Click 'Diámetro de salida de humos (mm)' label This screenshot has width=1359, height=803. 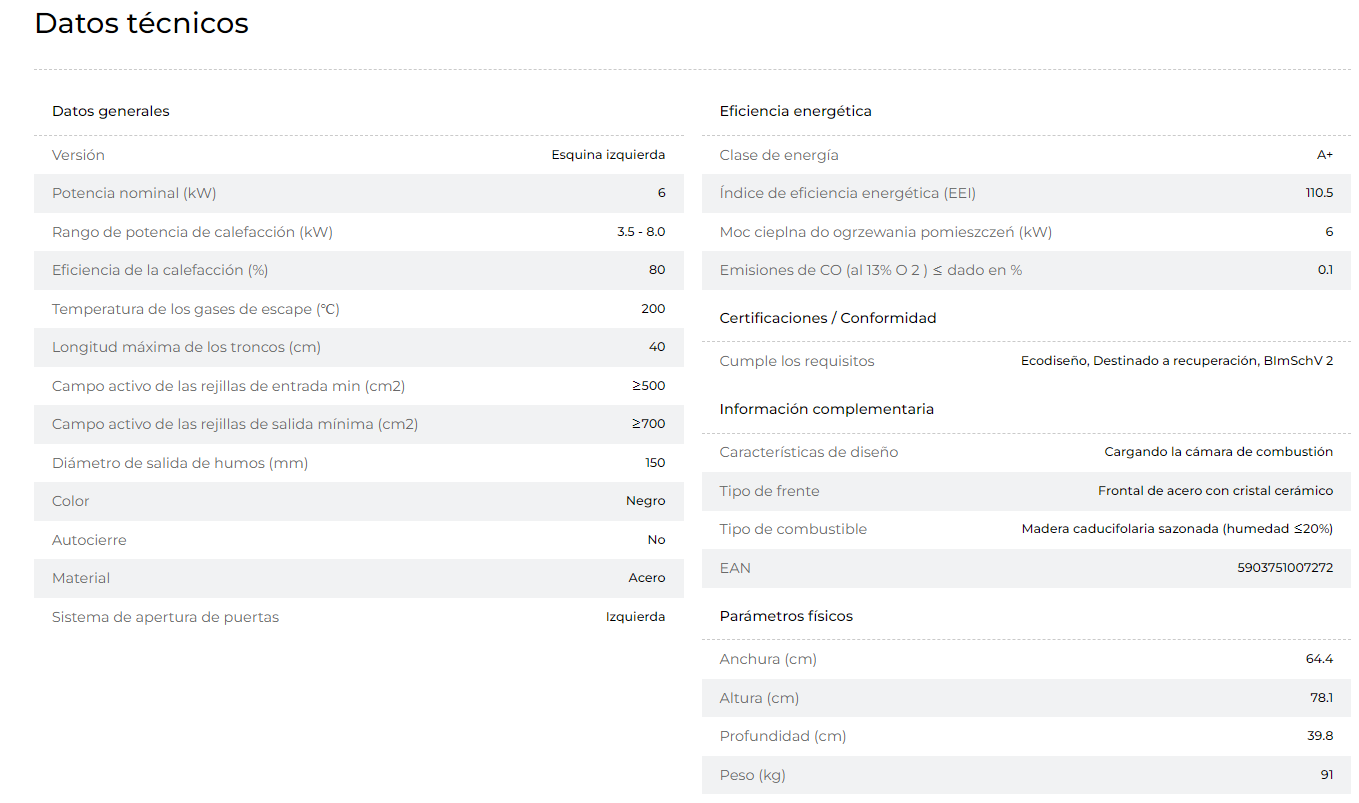tap(180, 463)
